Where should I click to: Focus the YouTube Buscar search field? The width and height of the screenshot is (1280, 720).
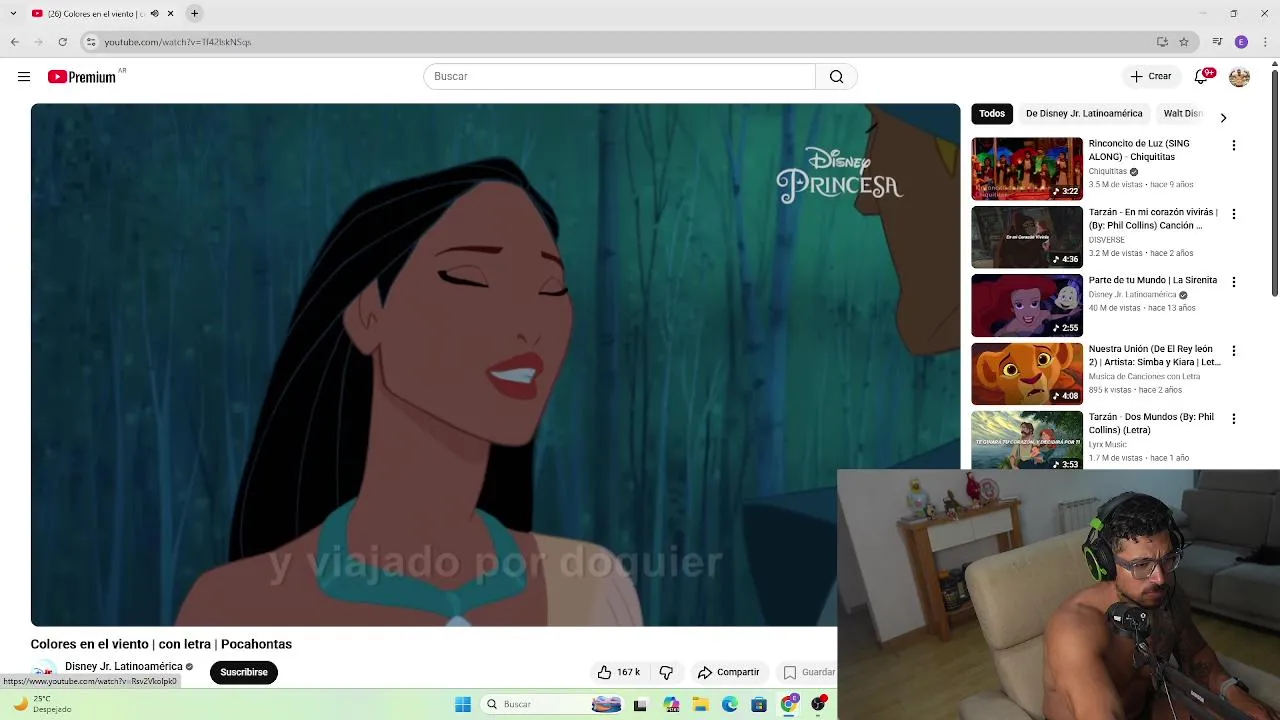(620, 77)
